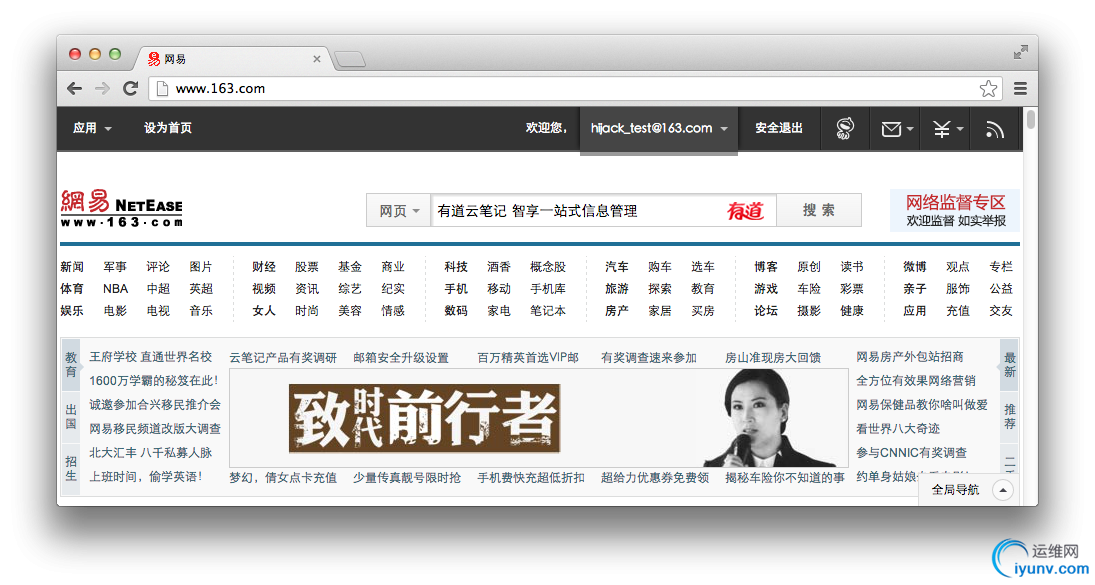This screenshot has height=585, width=1095.
Task: Open the 体育 navigation item
Action: [x=72, y=288]
